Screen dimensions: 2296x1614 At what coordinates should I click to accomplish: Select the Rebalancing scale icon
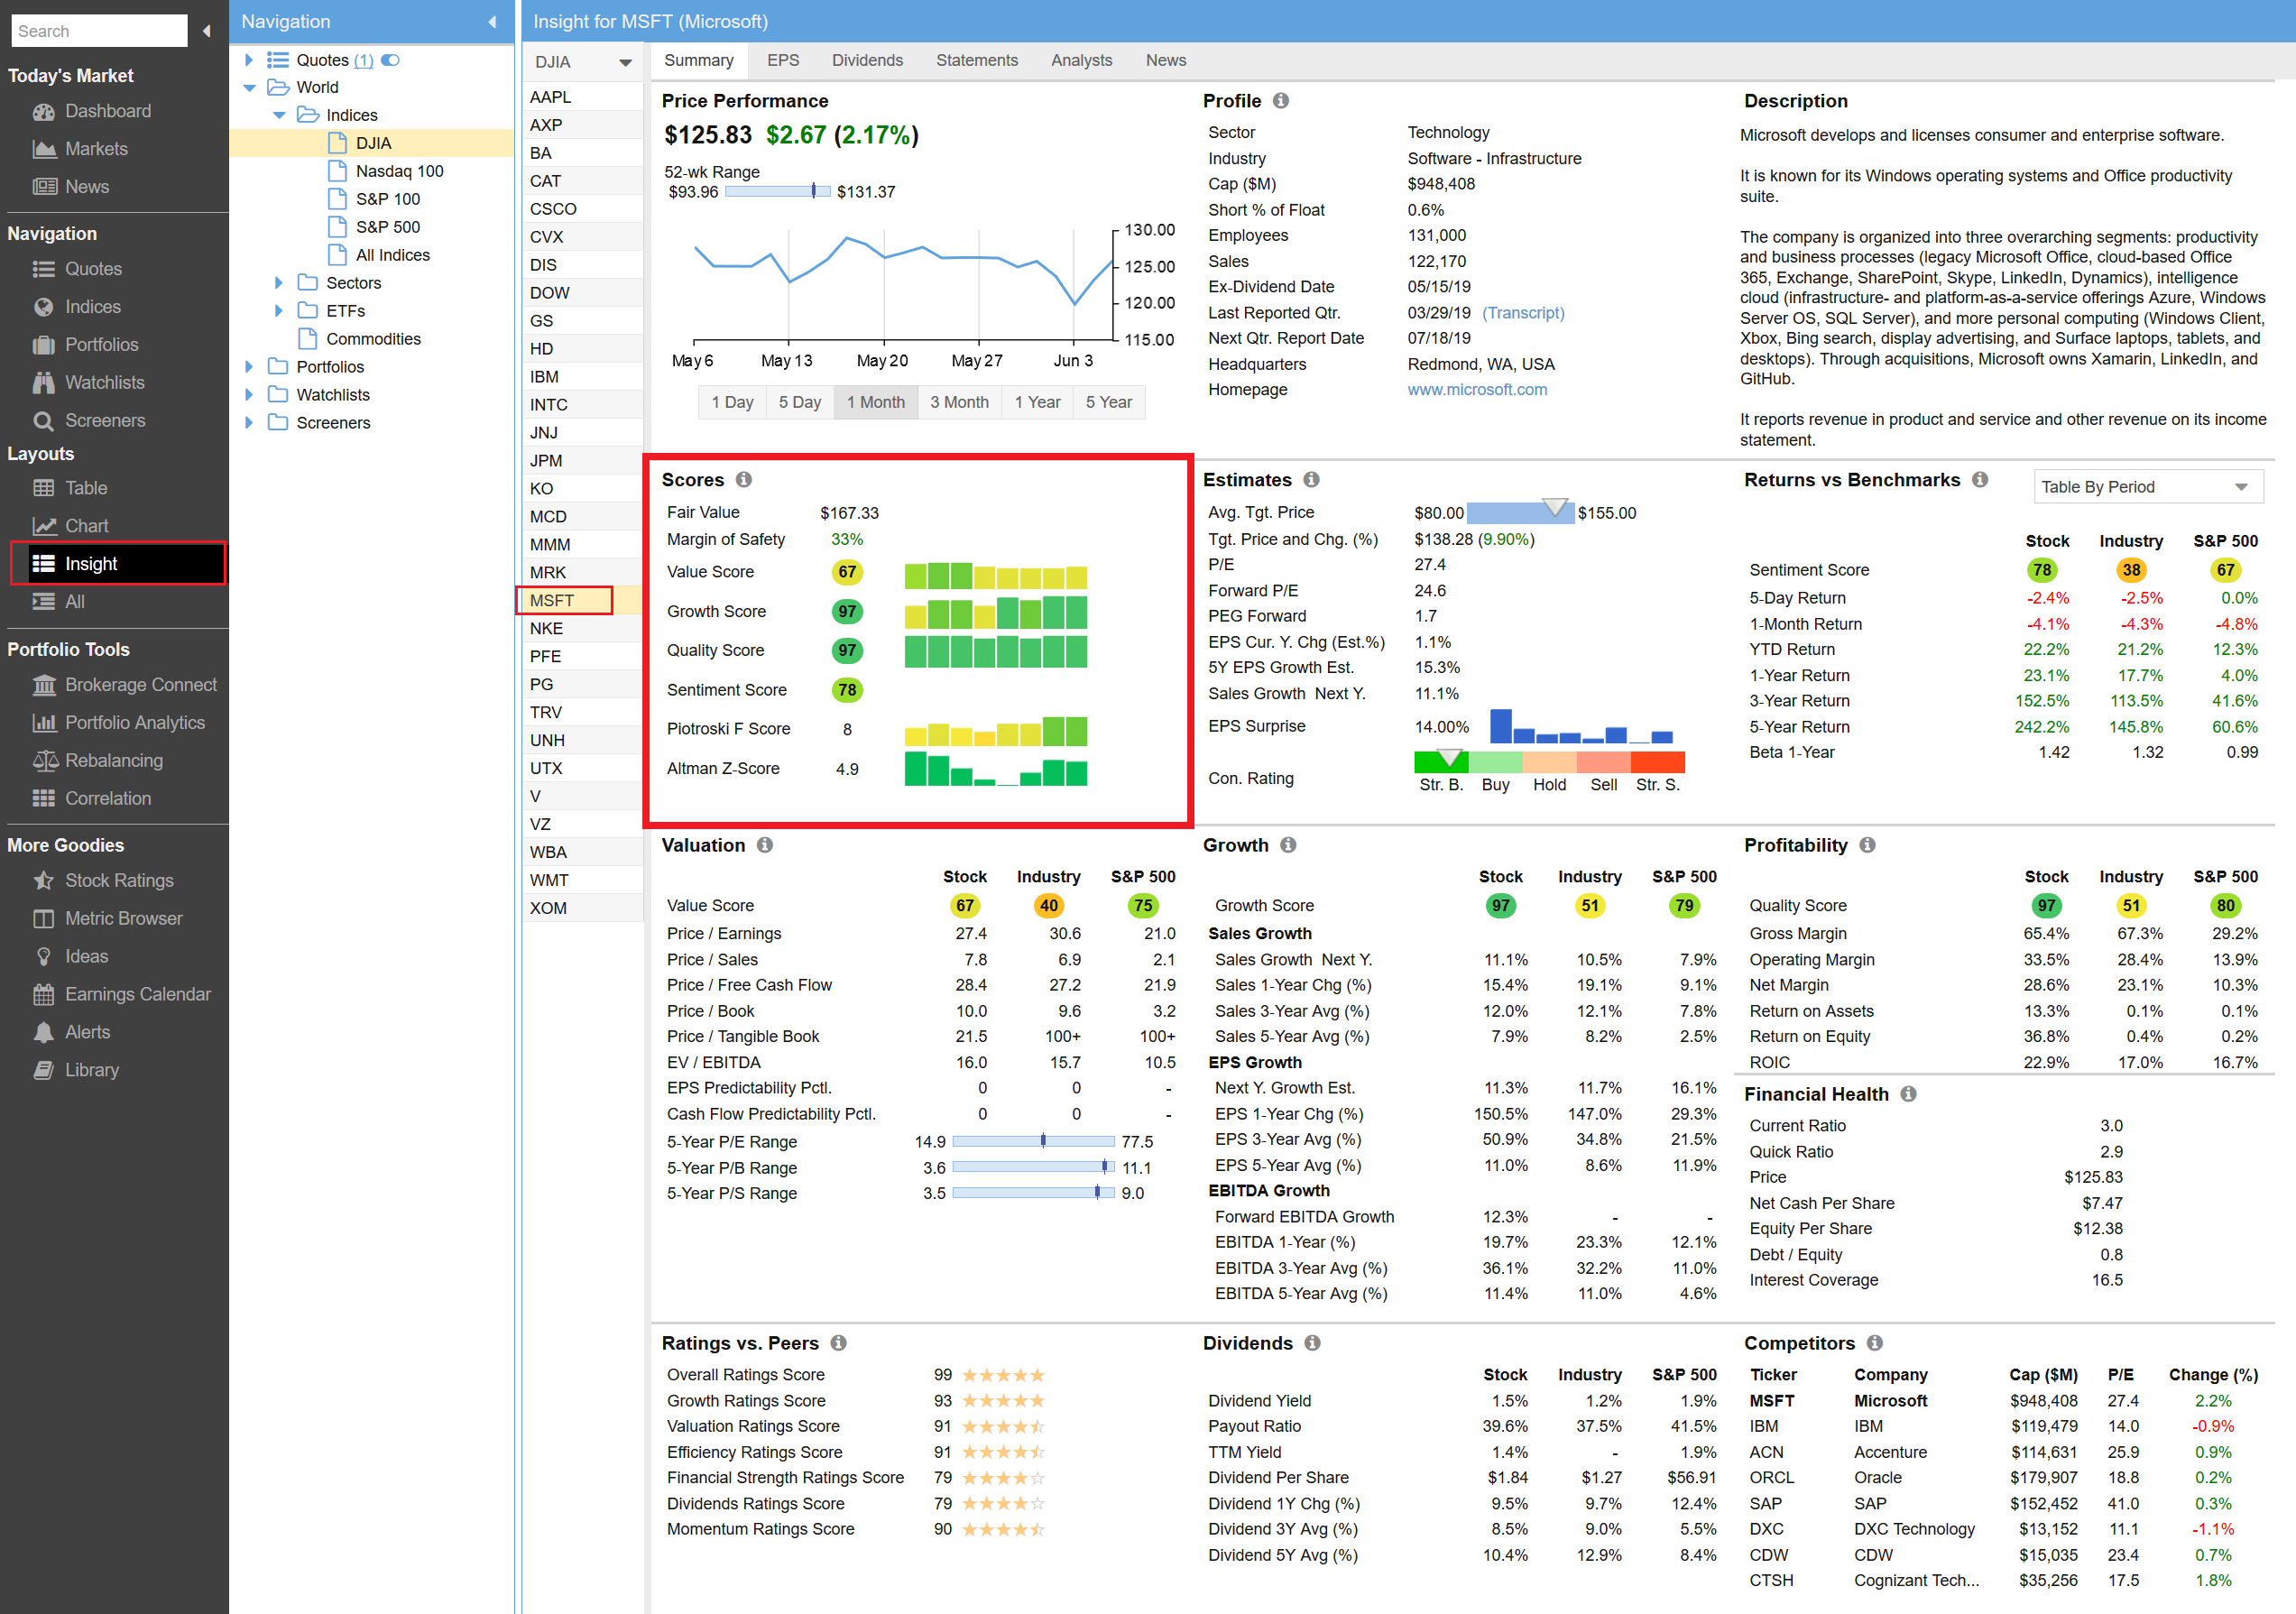[44, 761]
